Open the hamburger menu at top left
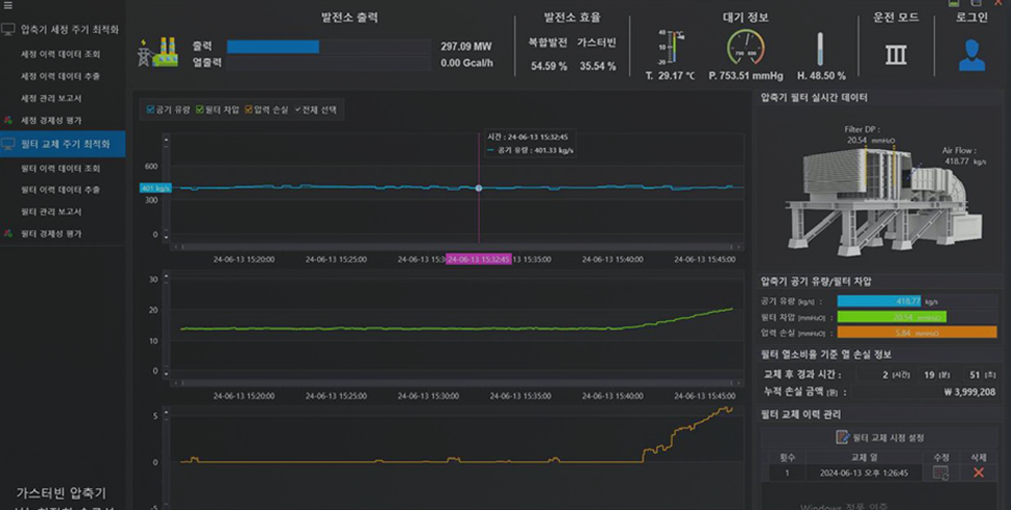 click(x=8, y=6)
